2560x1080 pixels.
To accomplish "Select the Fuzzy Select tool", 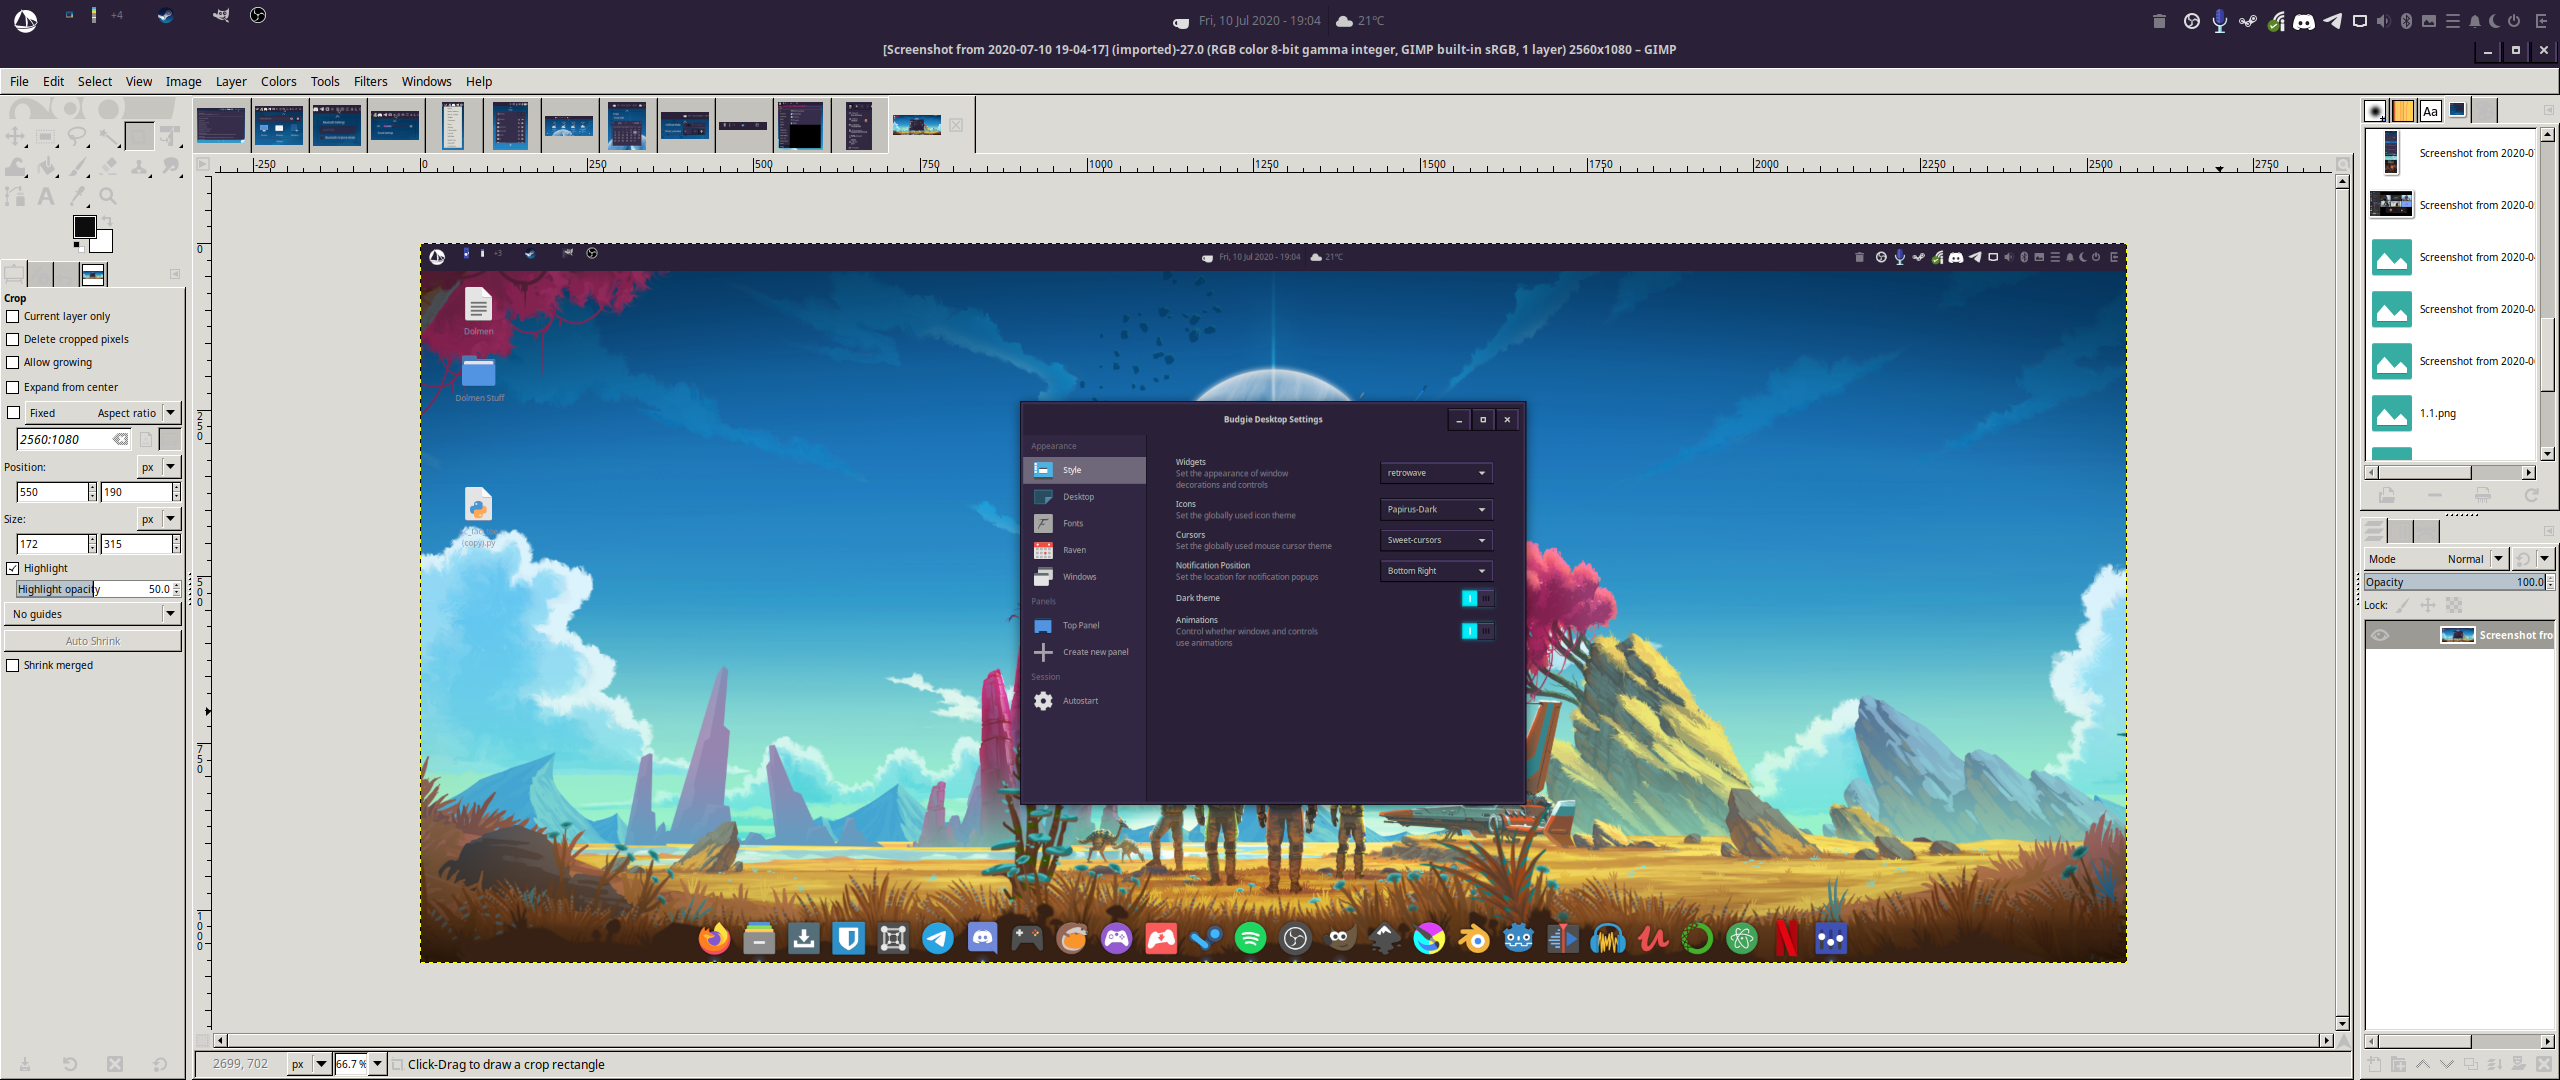I will (x=108, y=137).
